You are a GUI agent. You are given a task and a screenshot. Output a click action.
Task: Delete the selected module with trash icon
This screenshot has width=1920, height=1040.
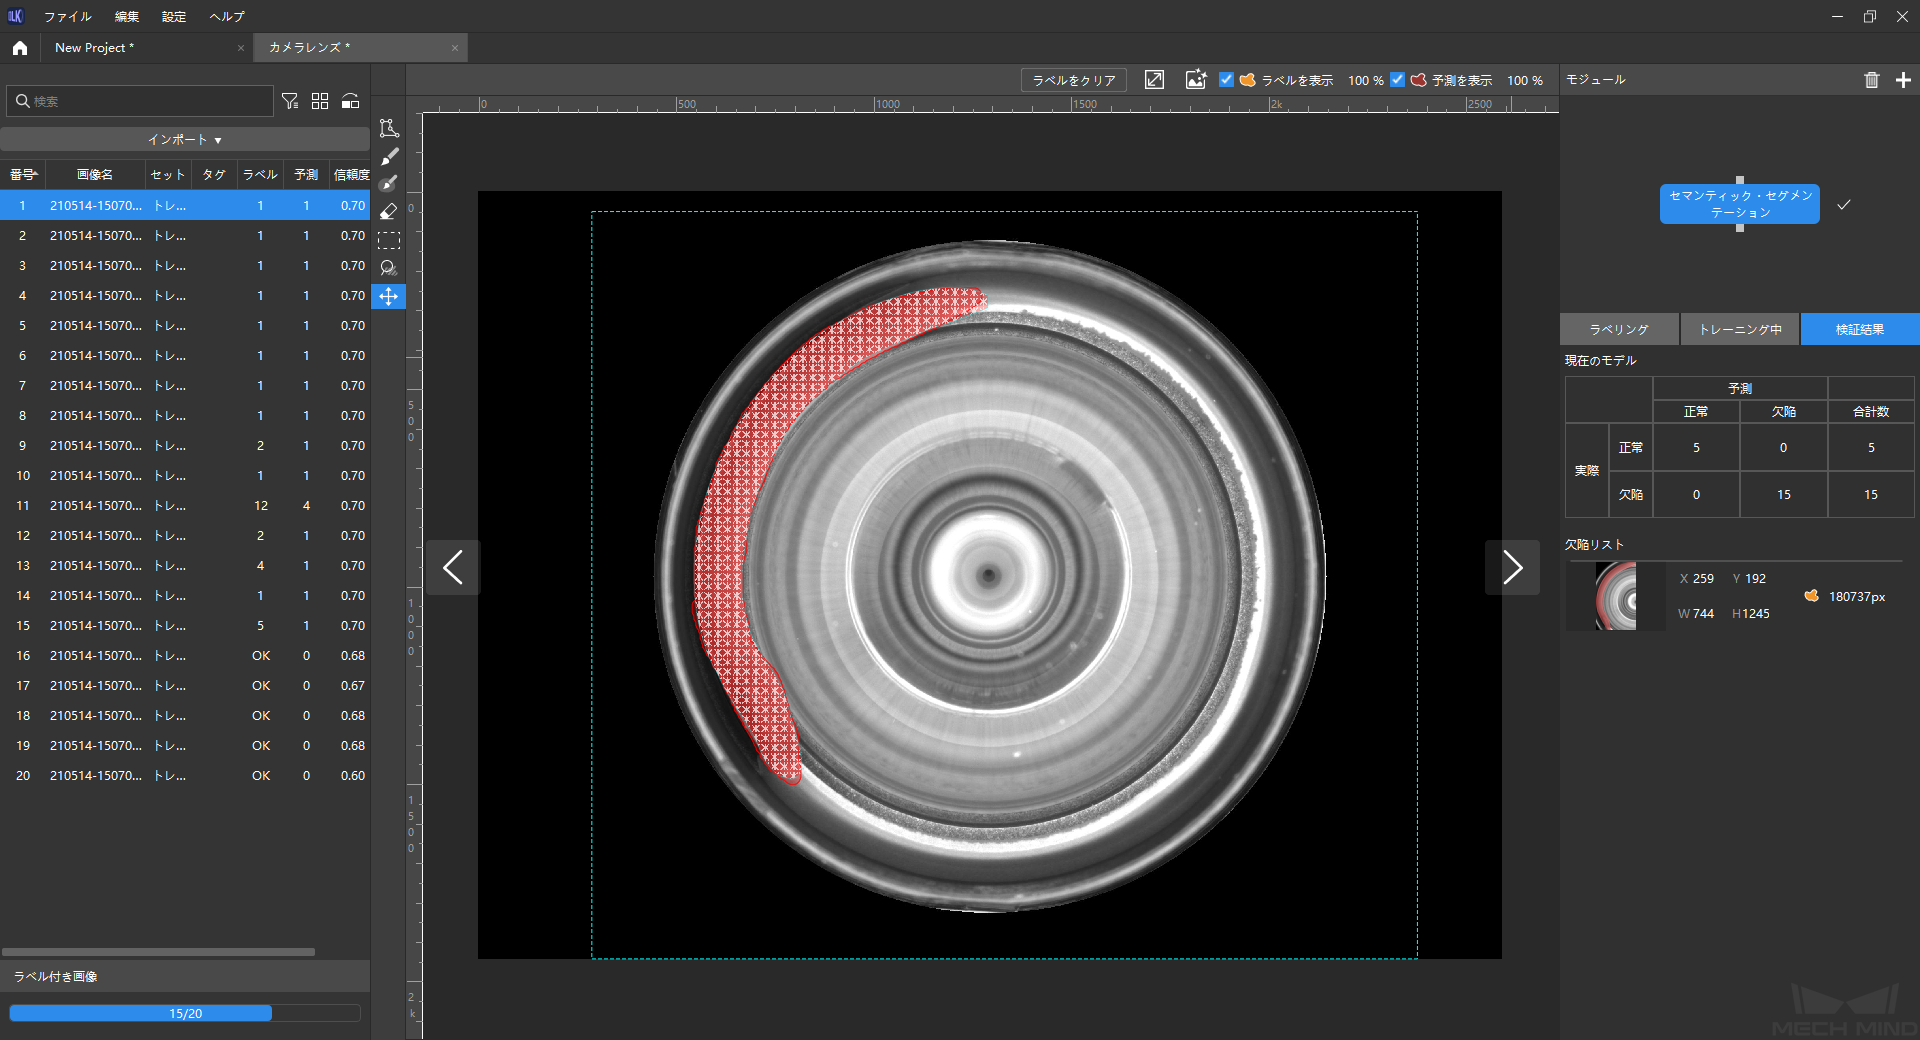tap(1872, 80)
